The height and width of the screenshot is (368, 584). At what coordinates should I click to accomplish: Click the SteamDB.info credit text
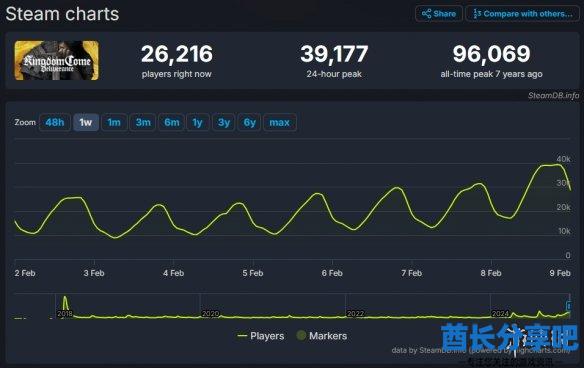(x=553, y=96)
